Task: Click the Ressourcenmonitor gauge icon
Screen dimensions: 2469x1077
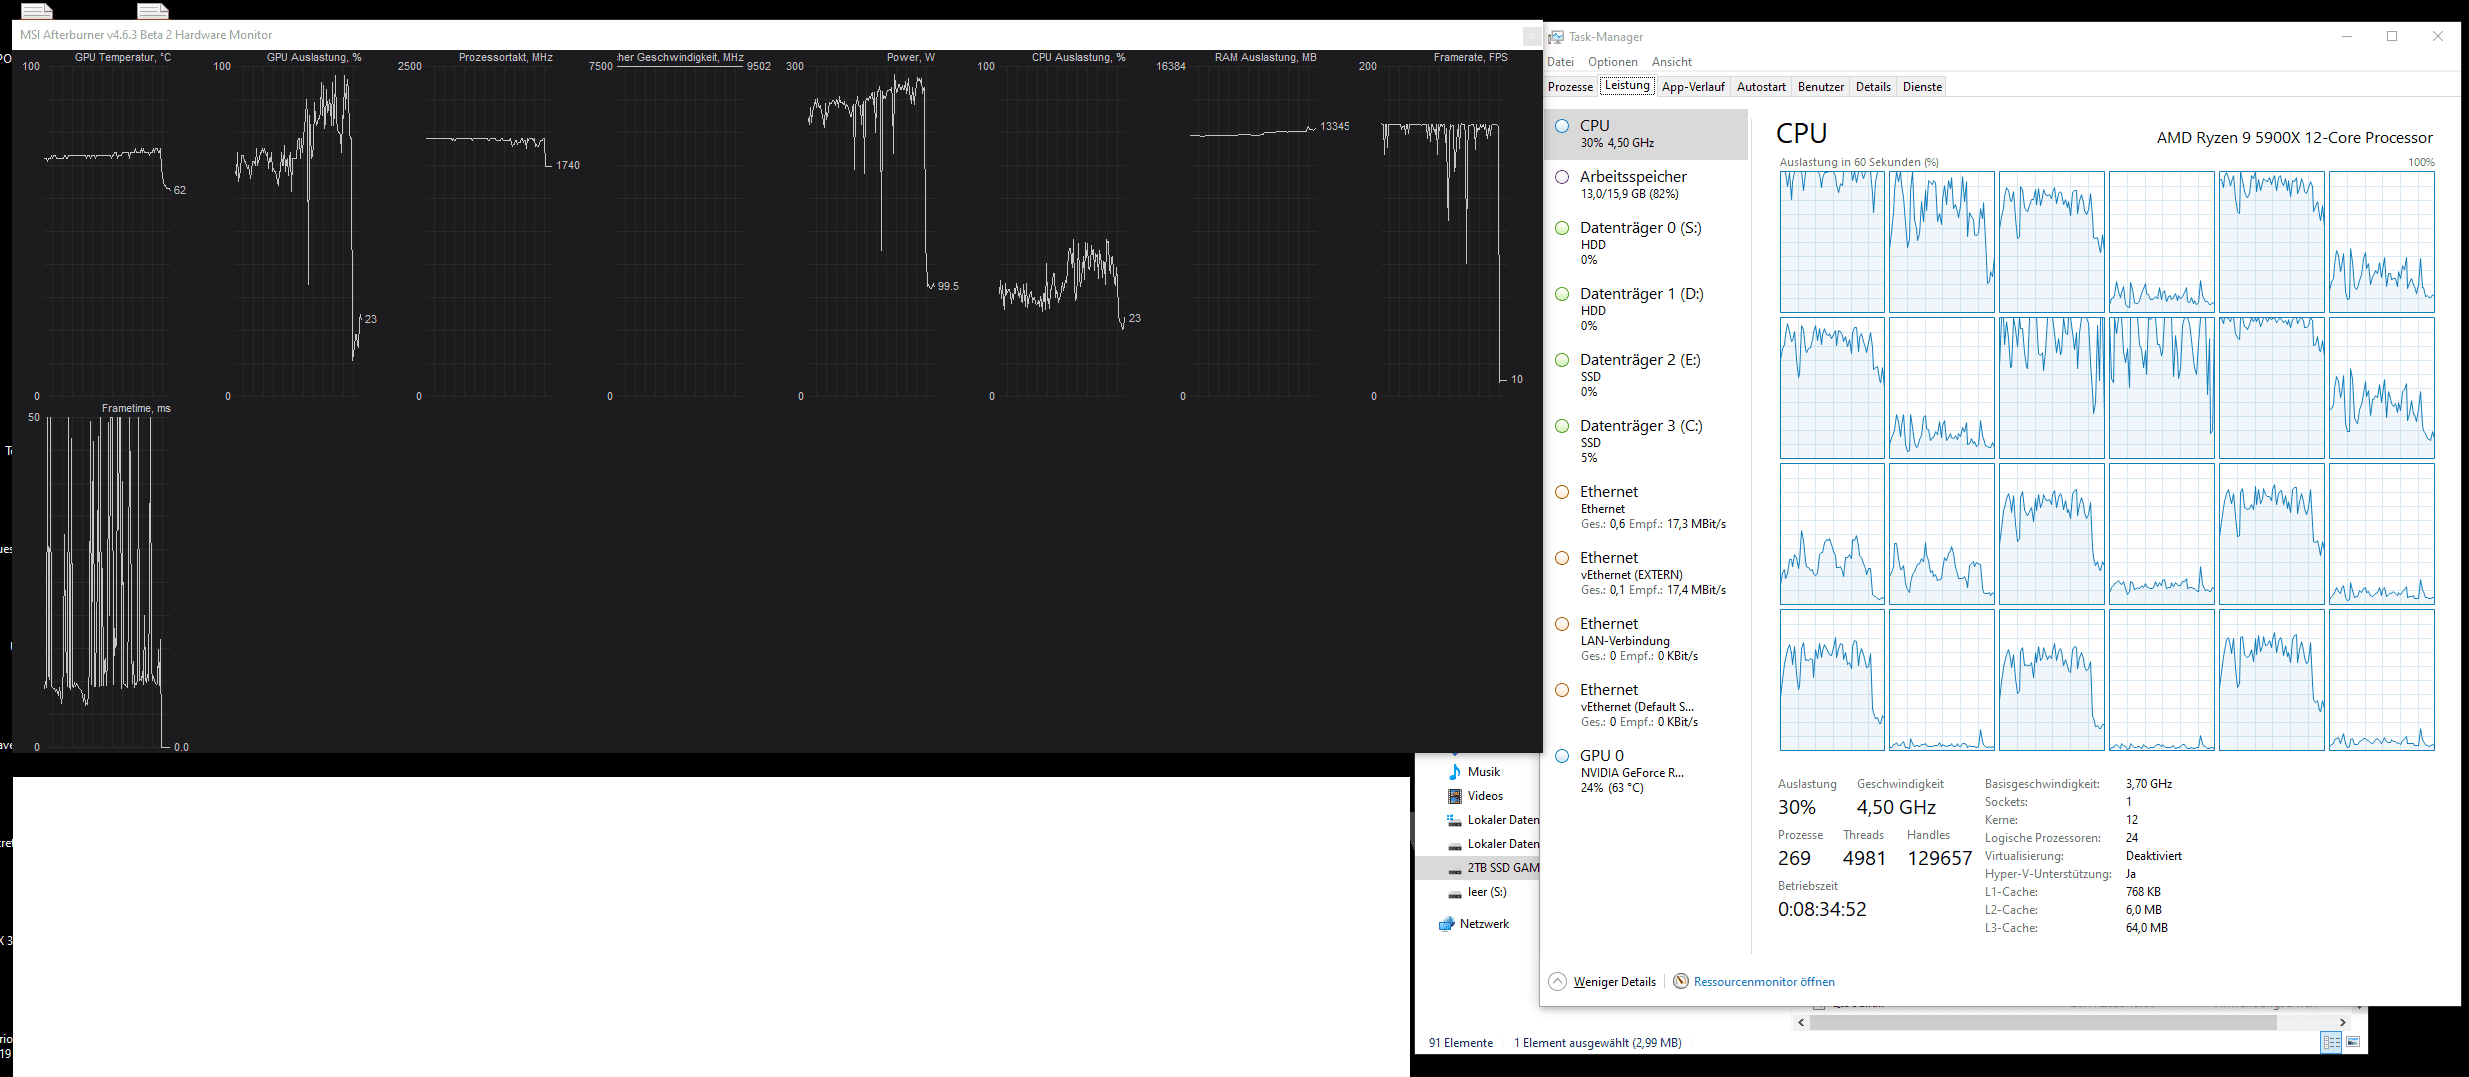Action: 1681,981
